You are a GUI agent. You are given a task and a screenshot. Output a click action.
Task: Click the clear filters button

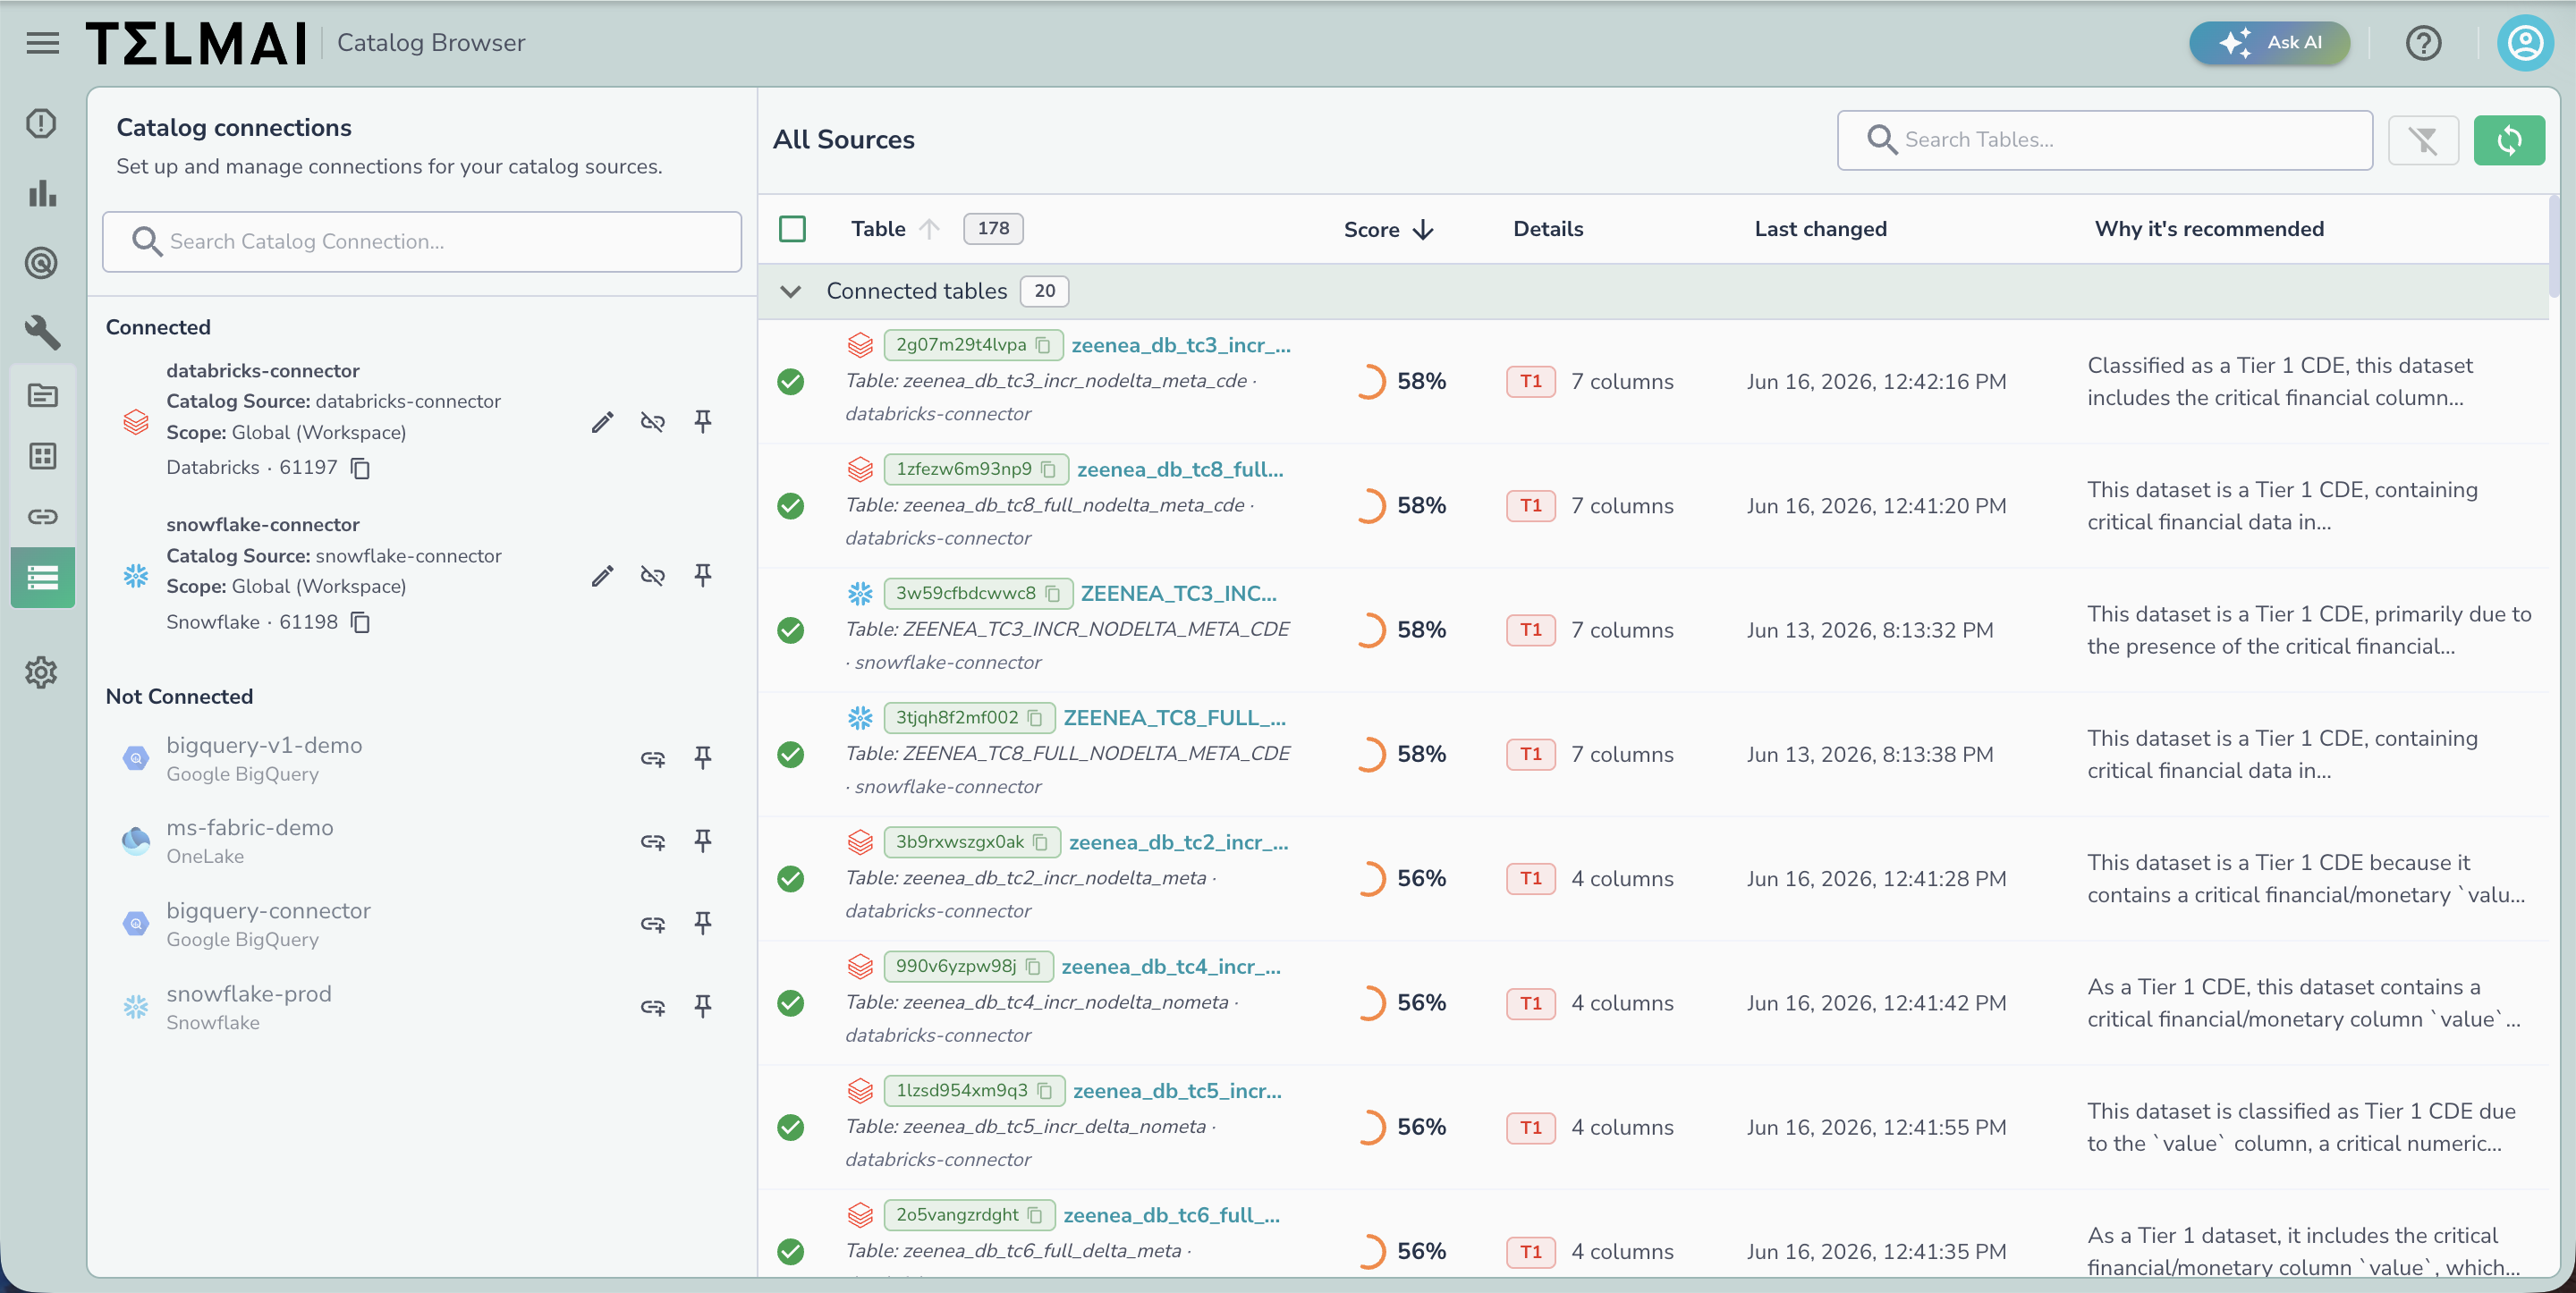tap(2423, 140)
